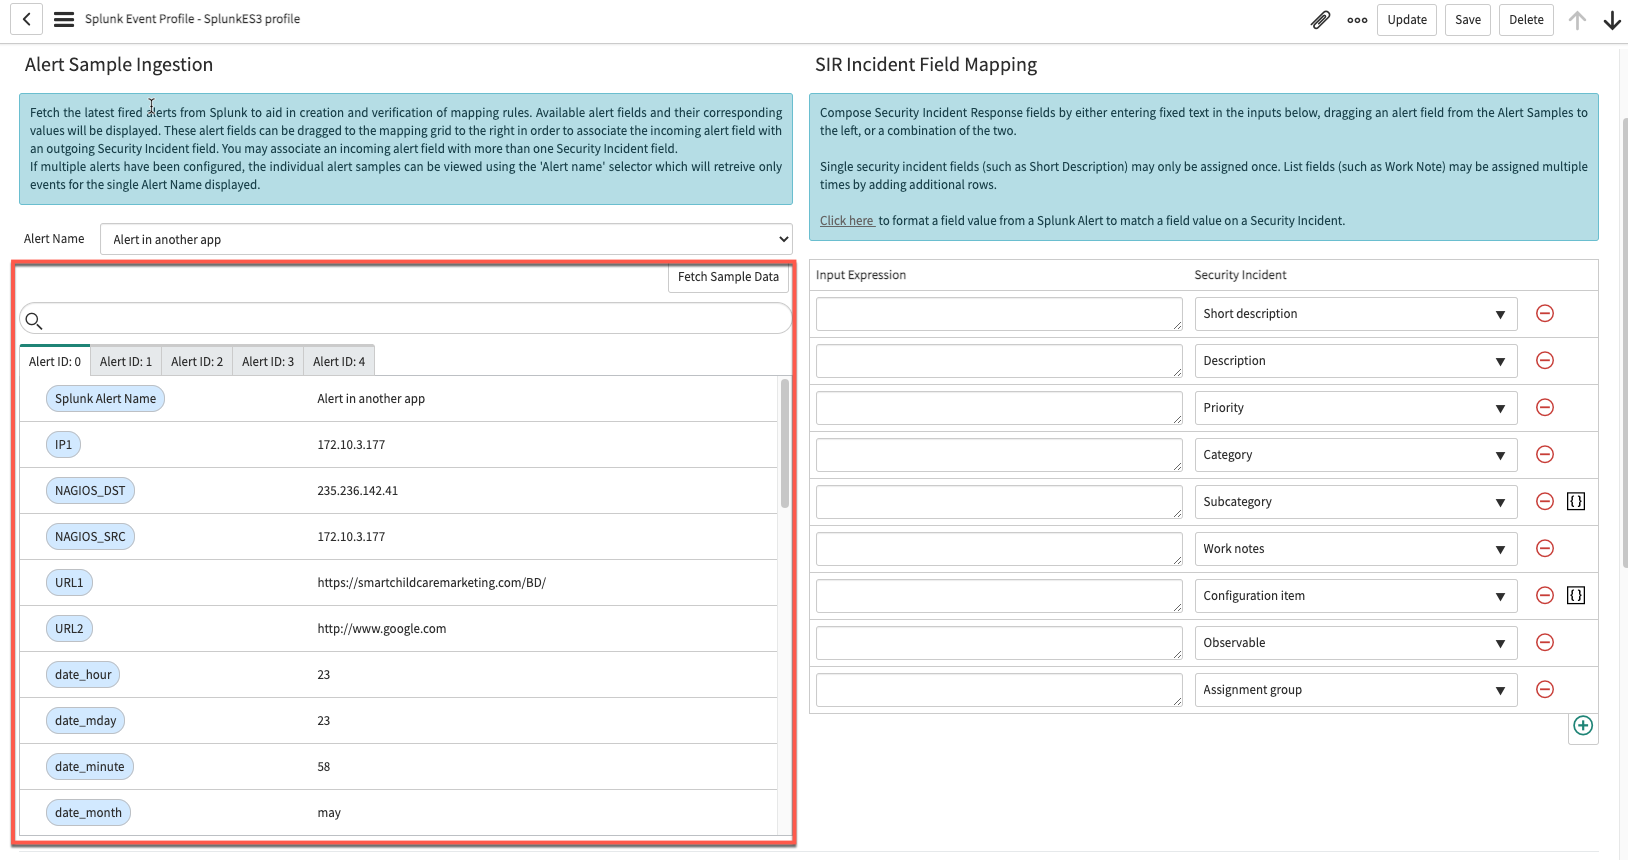Expand the Subcategory field dropdown
The height and width of the screenshot is (860, 1628).
(x=1356, y=502)
